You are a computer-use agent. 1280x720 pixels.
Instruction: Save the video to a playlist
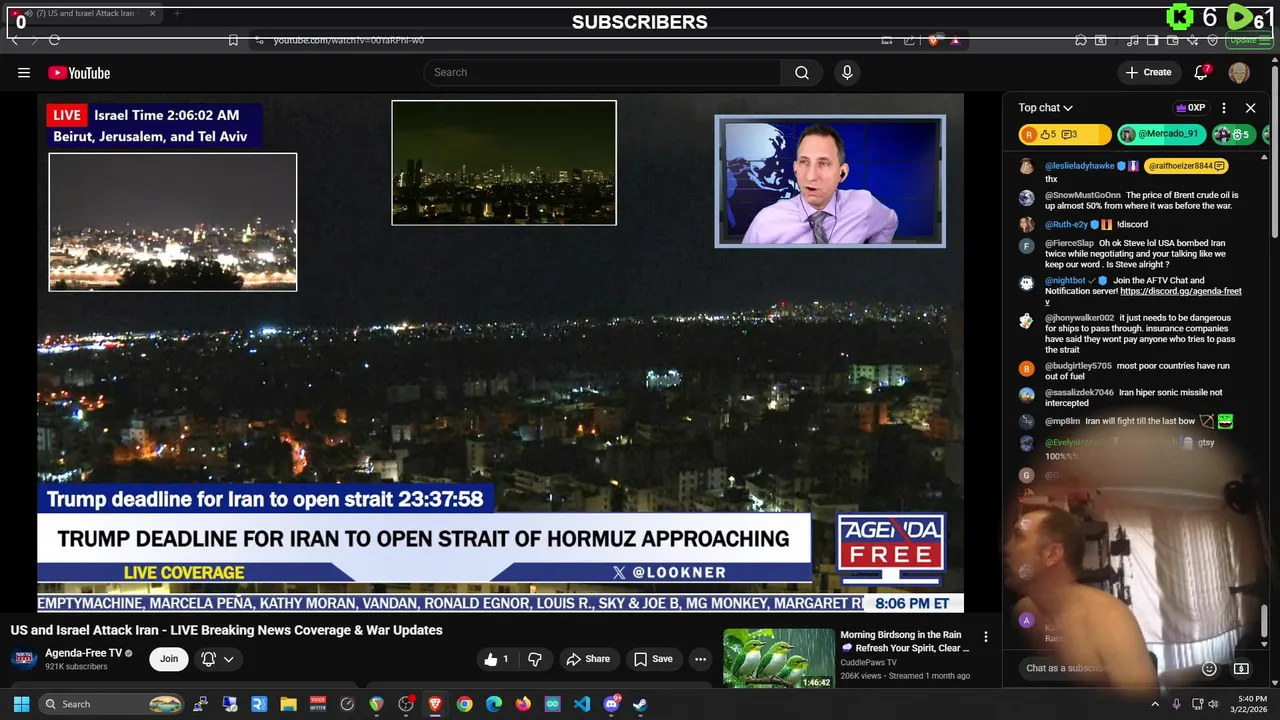click(652, 659)
